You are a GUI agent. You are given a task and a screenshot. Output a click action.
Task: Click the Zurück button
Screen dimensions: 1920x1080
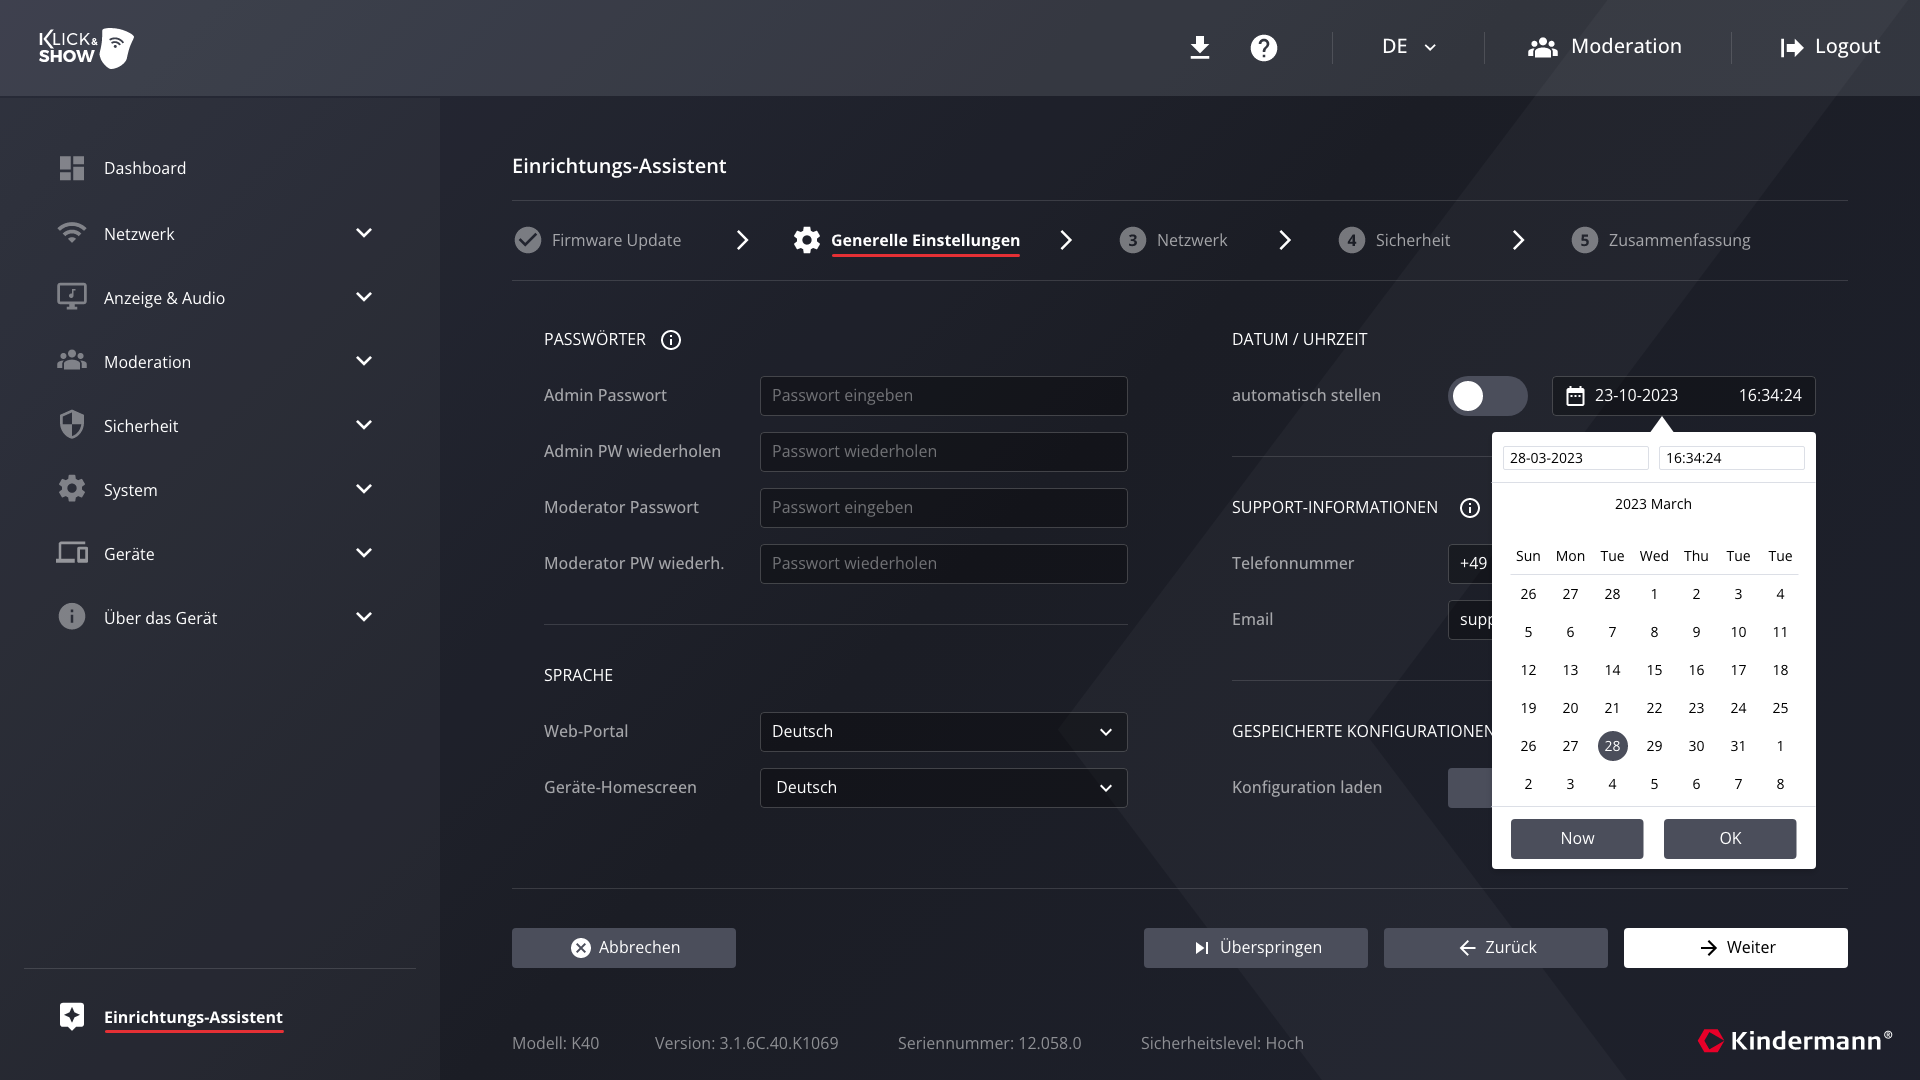pos(1496,948)
